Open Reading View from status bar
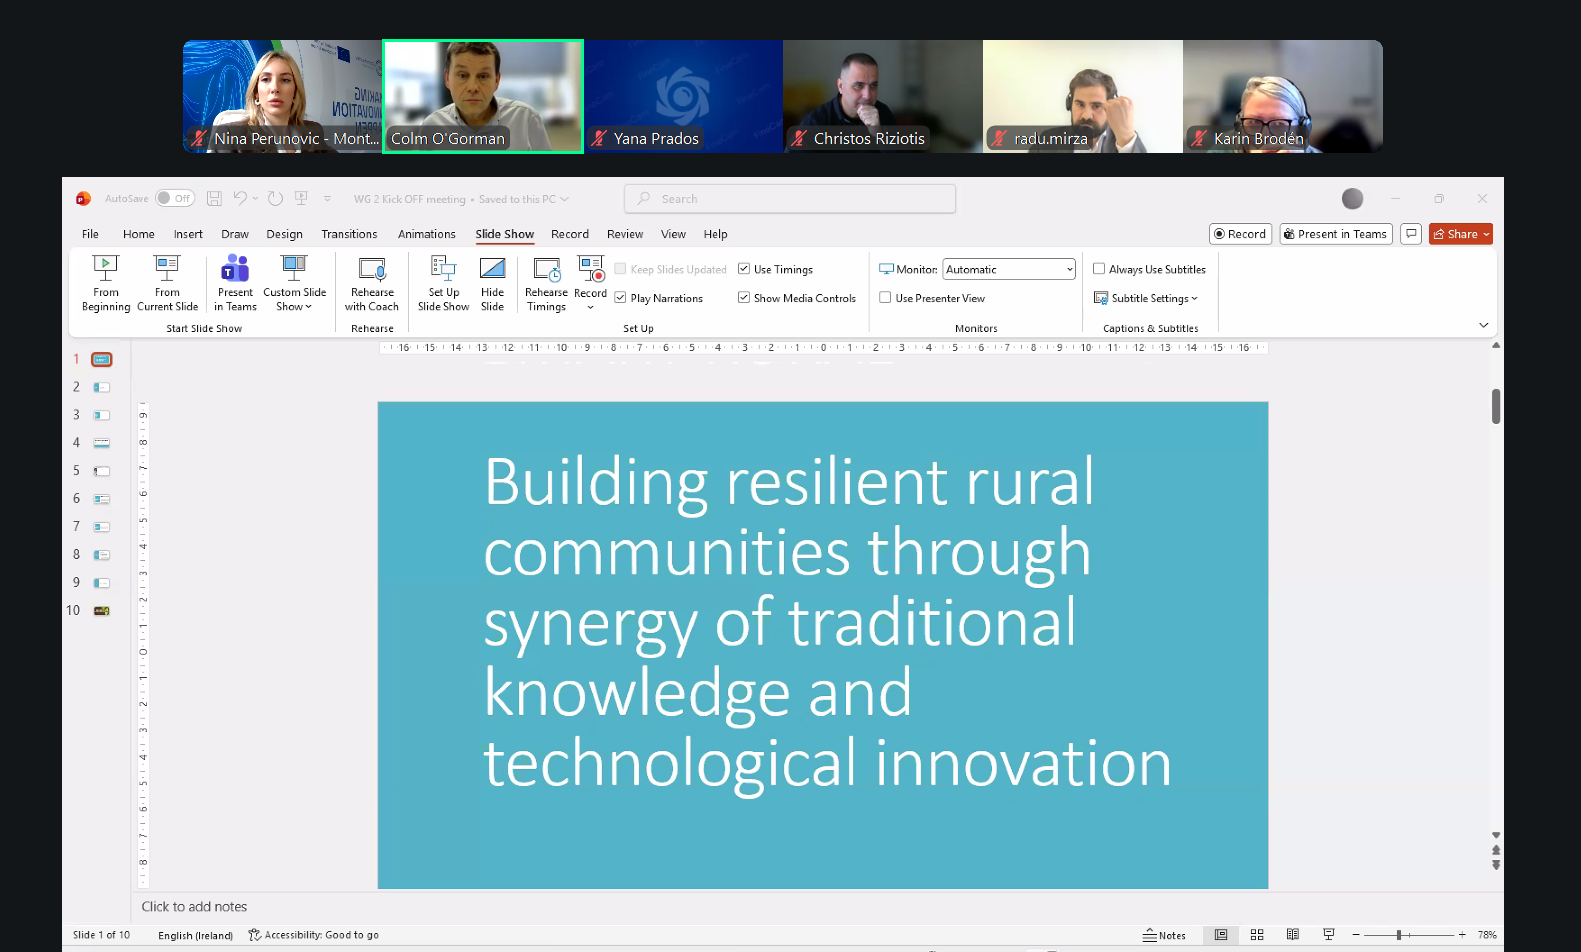The width and height of the screenshot is (1581, 952). click(x=1293, y=935)
